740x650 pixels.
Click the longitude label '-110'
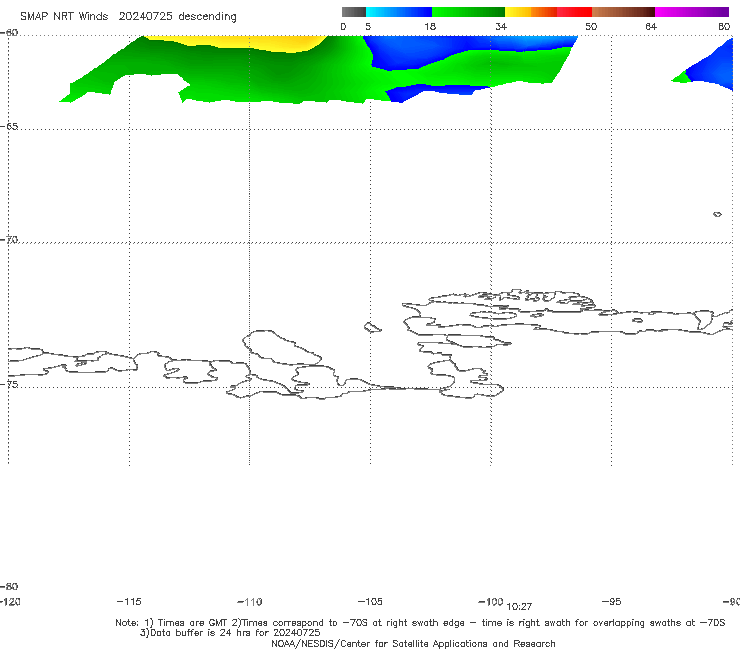[250, 602]
